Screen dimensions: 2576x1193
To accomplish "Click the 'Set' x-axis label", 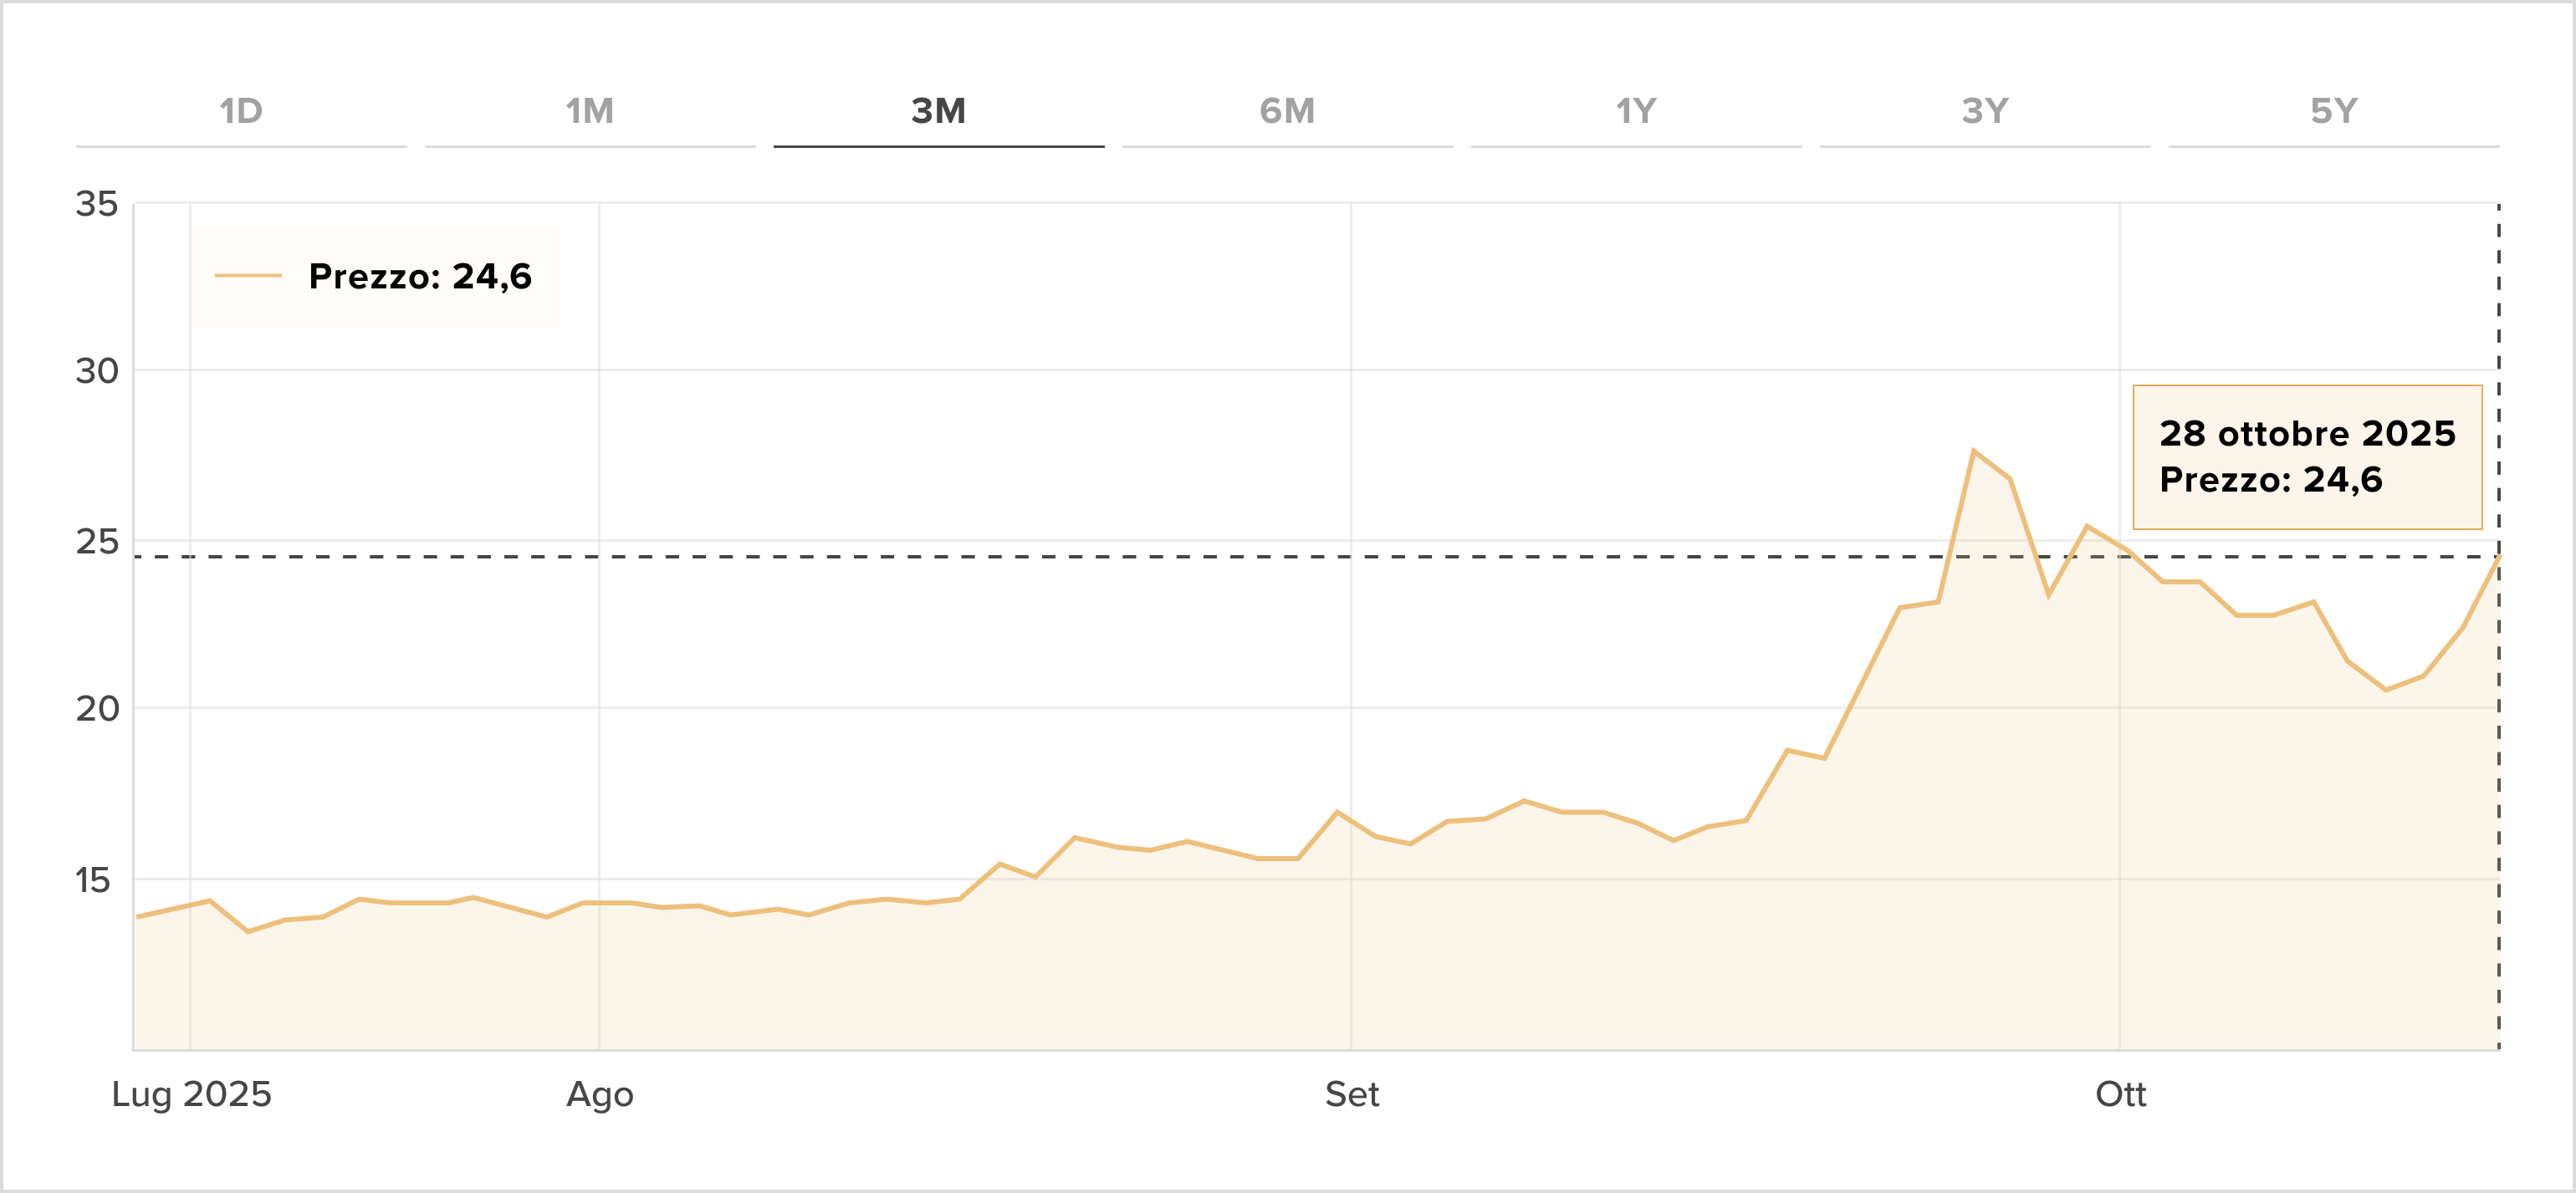I will tap(1351, 1094).
